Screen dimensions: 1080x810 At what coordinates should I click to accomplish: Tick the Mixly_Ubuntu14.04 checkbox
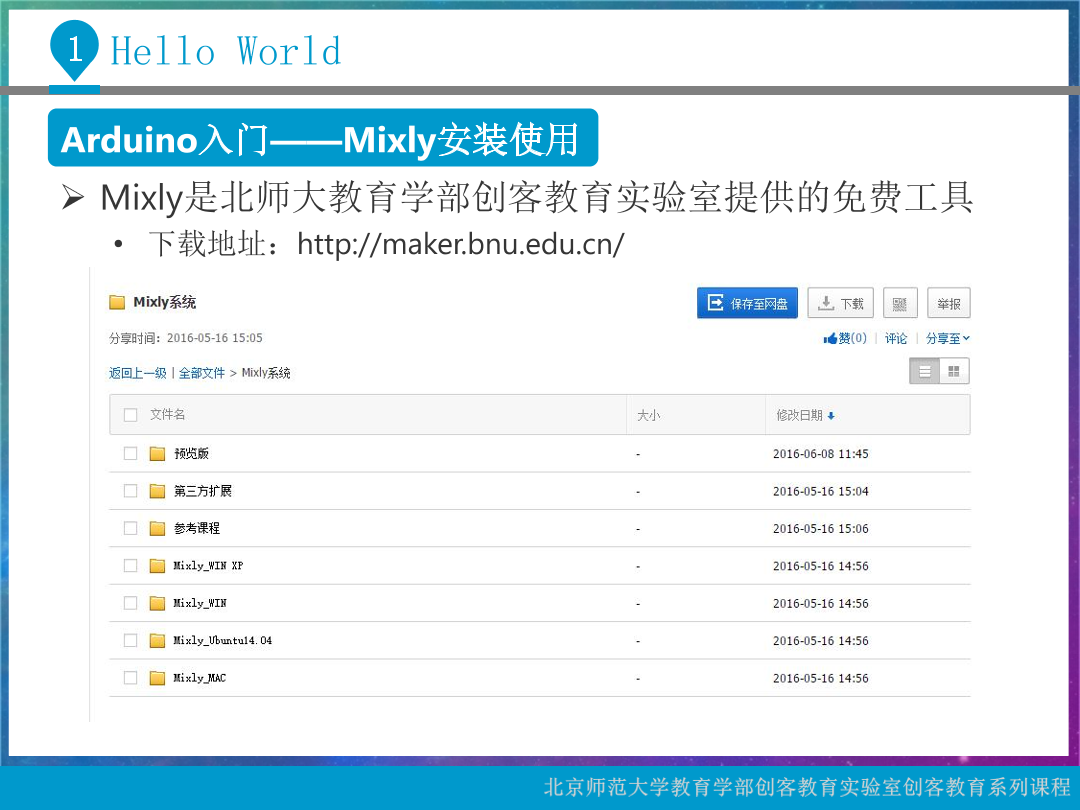pos(130,641)
